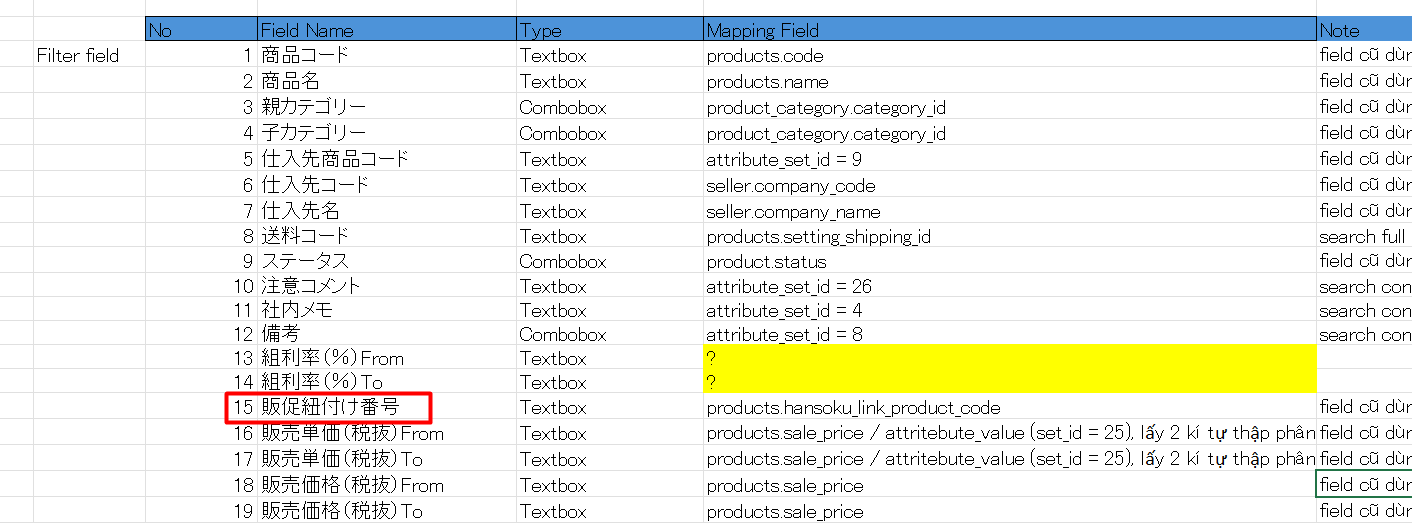This screenshot has height=523, width=1412.
Task: Select the Combobox type cell for ステータス
Action: coord(609,261)
